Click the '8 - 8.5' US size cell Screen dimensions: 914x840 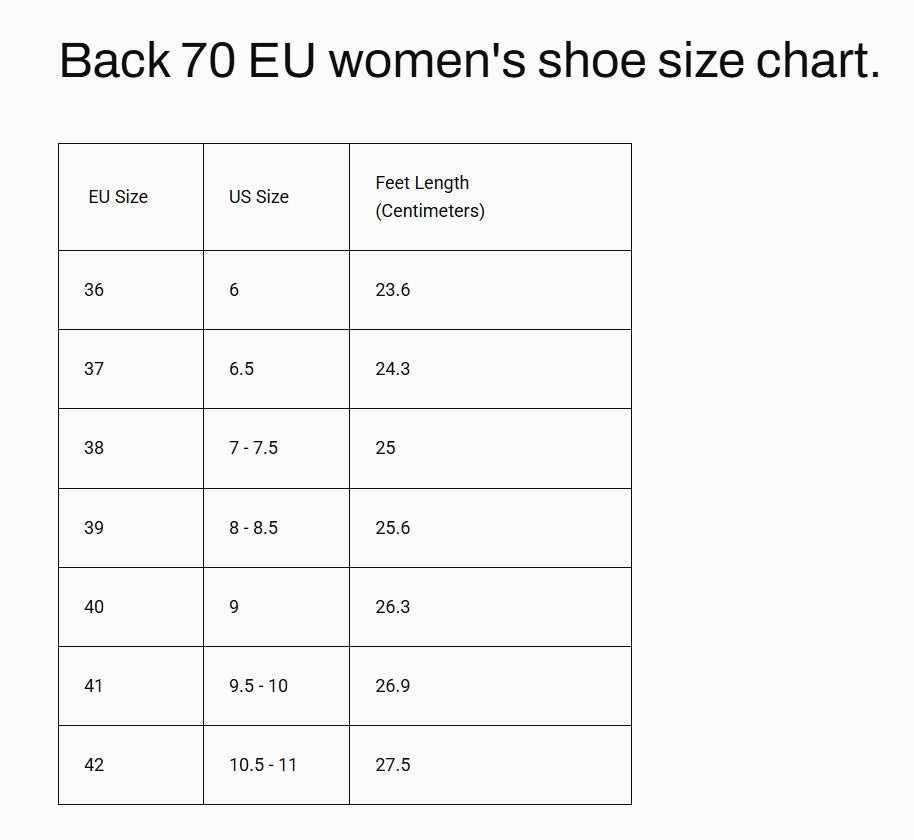tap(253, 528)
